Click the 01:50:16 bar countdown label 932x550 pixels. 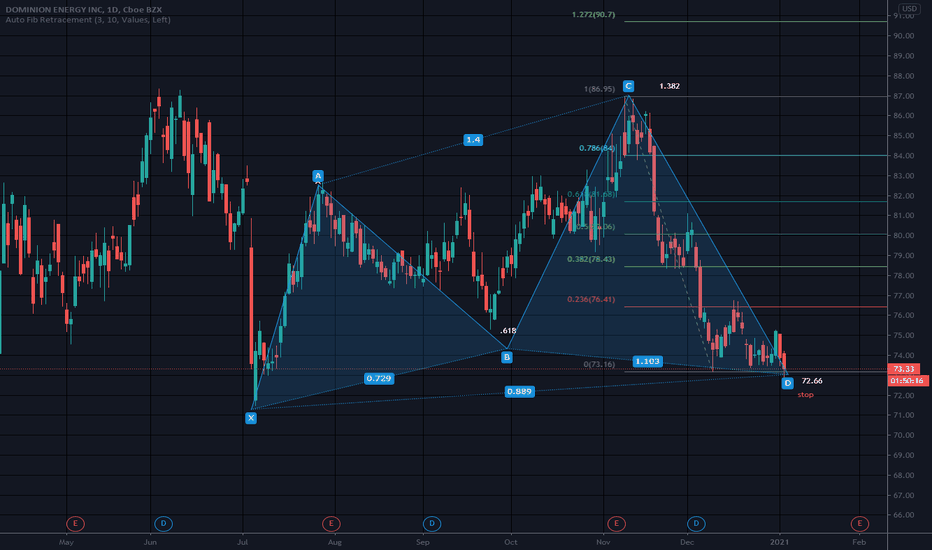click(907, 381)
